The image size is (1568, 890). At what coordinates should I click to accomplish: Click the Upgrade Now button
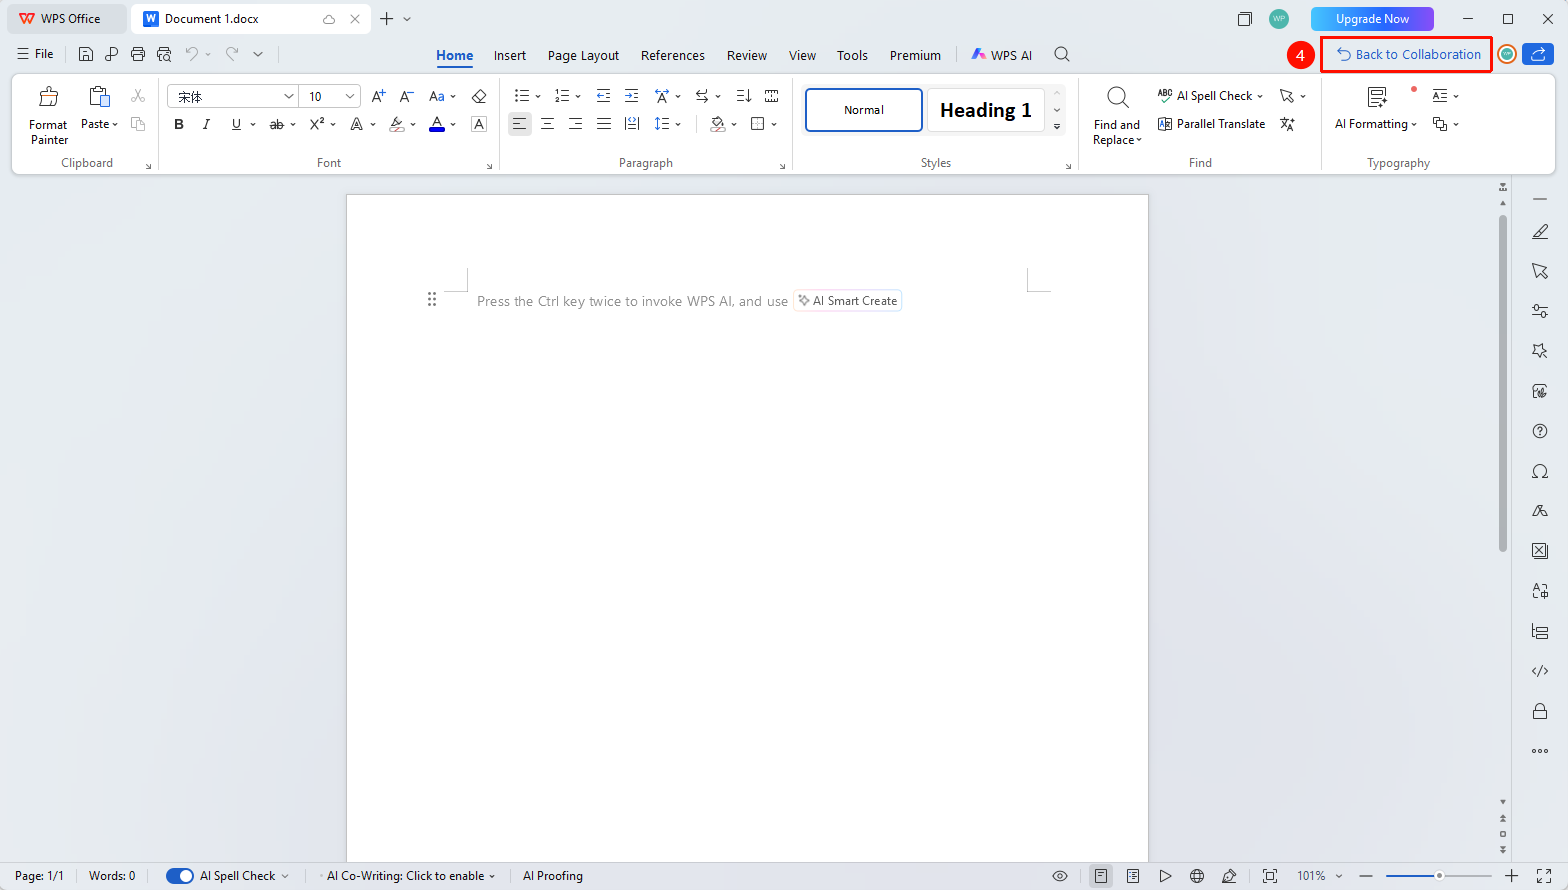pyautogui.click(x=1372, y=19)
